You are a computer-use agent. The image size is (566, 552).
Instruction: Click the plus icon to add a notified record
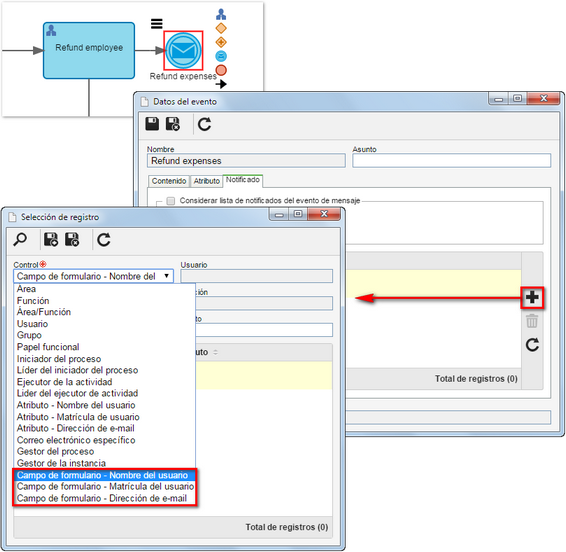pos(532,298)
